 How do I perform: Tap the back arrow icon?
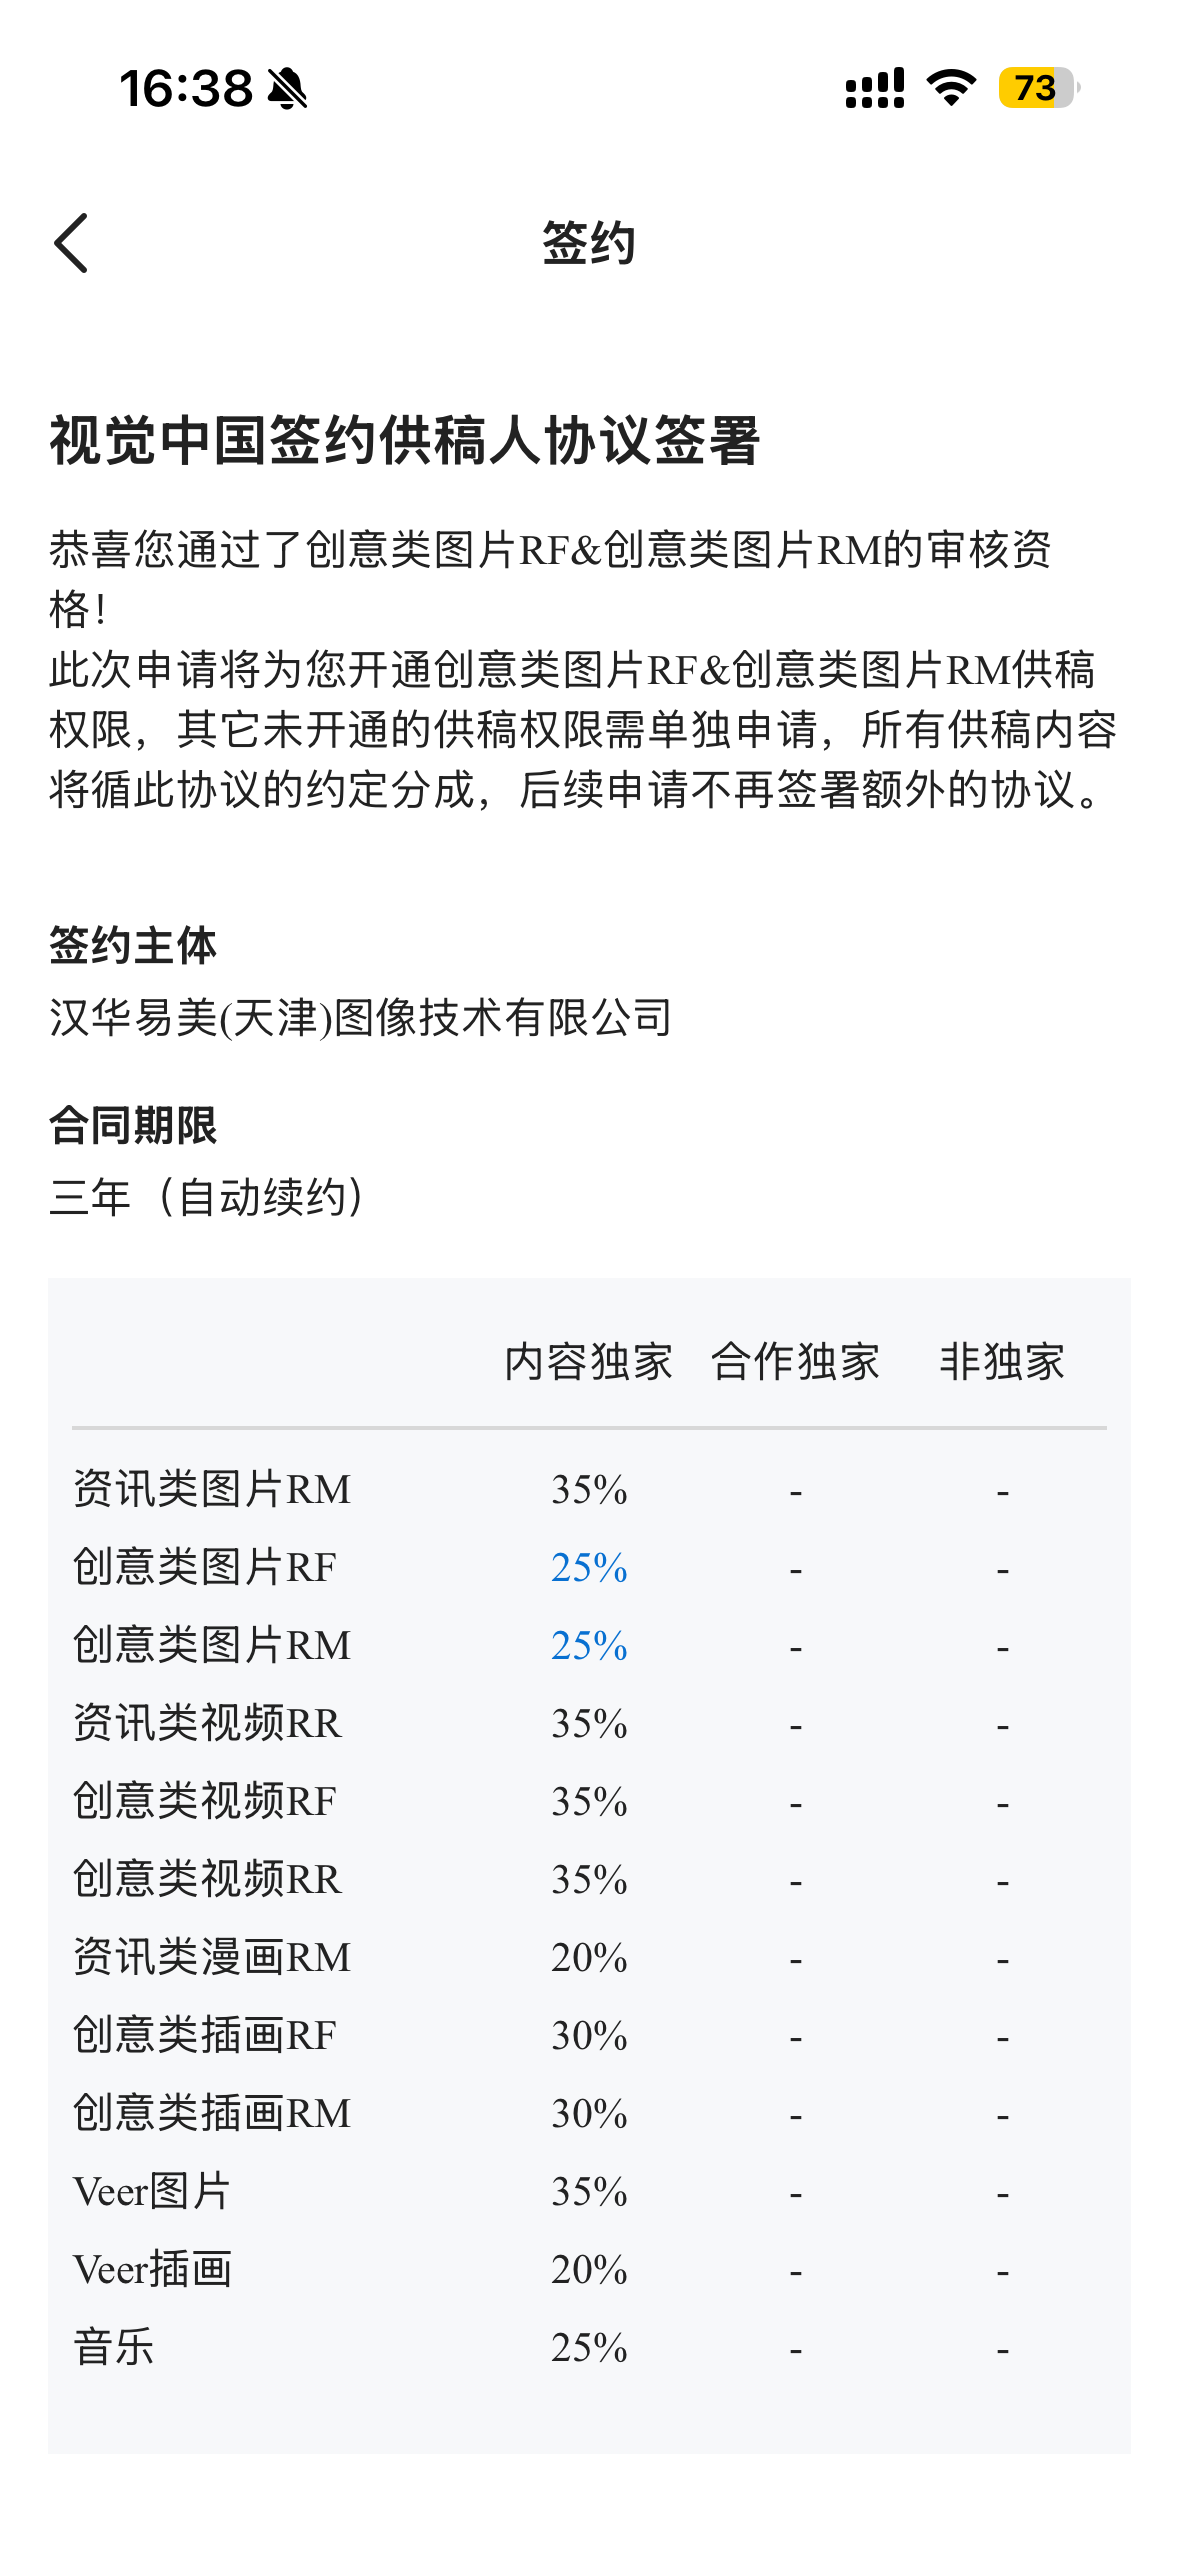(71, 243)
